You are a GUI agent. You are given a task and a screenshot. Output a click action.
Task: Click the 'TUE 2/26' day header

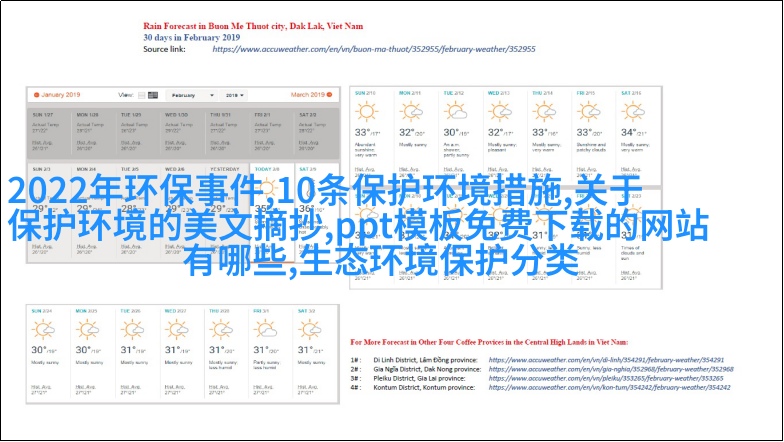pyautogui.click(x=130, y=311)
